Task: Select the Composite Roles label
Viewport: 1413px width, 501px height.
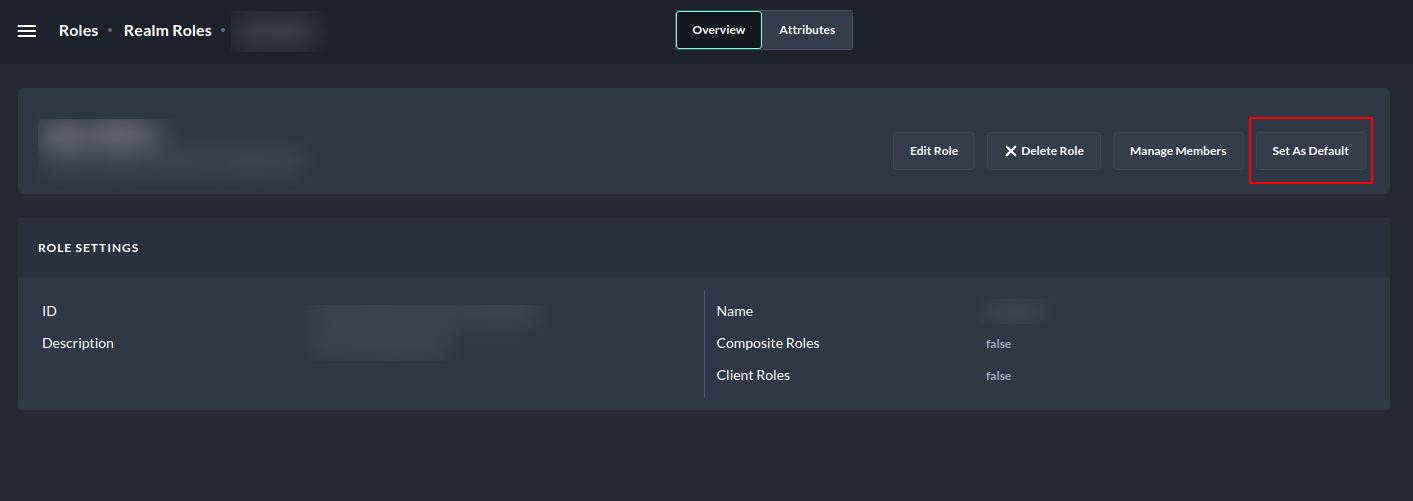Action: (x=768, y=343)
